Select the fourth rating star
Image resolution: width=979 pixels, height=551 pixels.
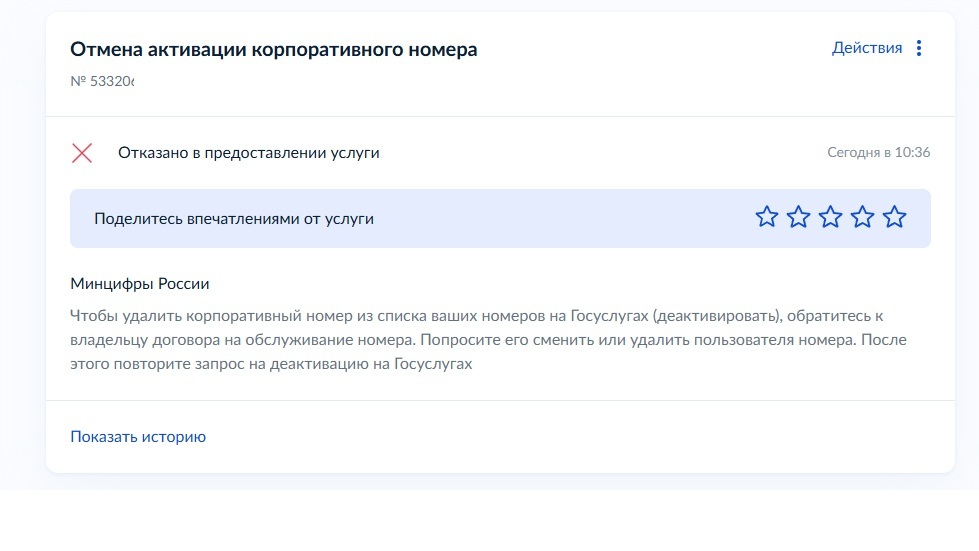(x=862, y=217)
